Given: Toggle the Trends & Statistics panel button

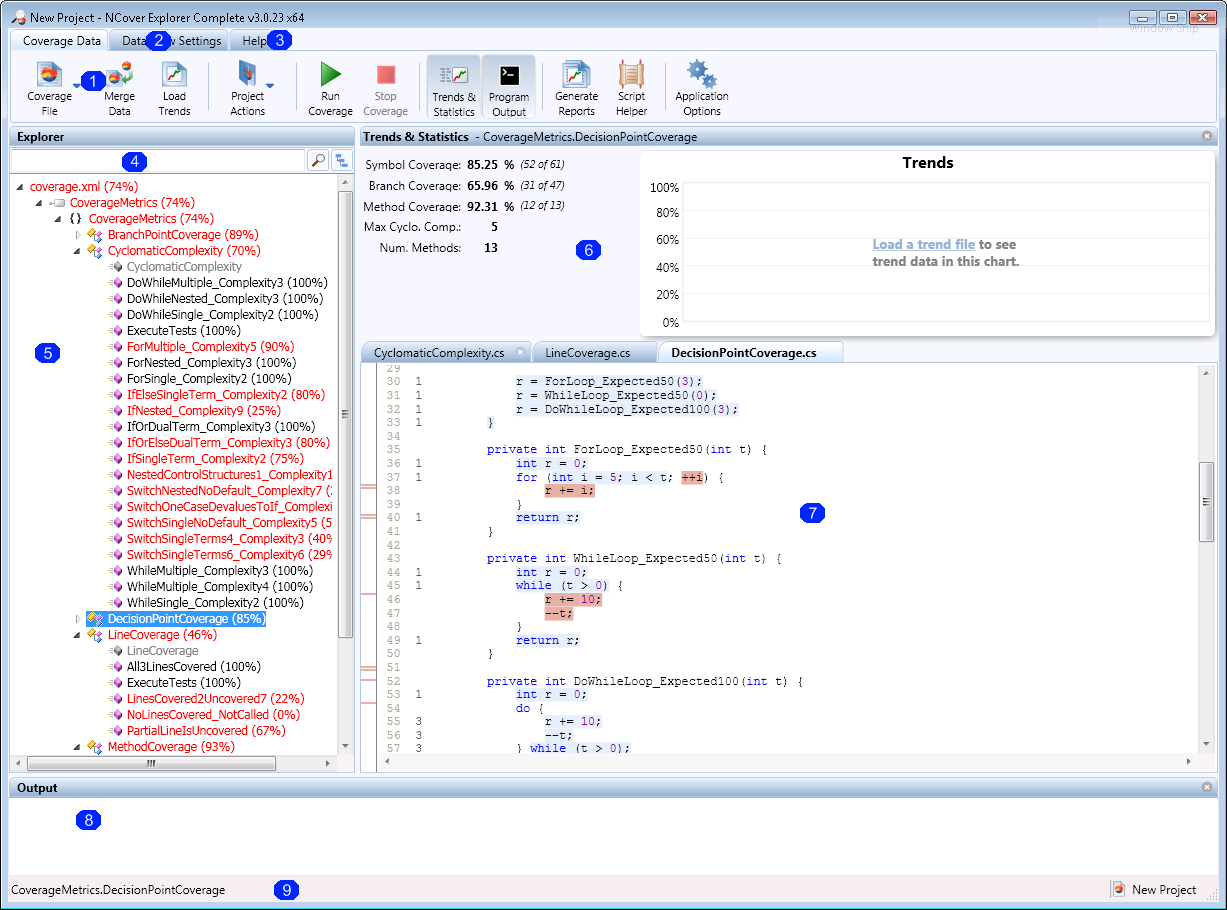Looking at the screenshot, I should [x=454, y=88].
